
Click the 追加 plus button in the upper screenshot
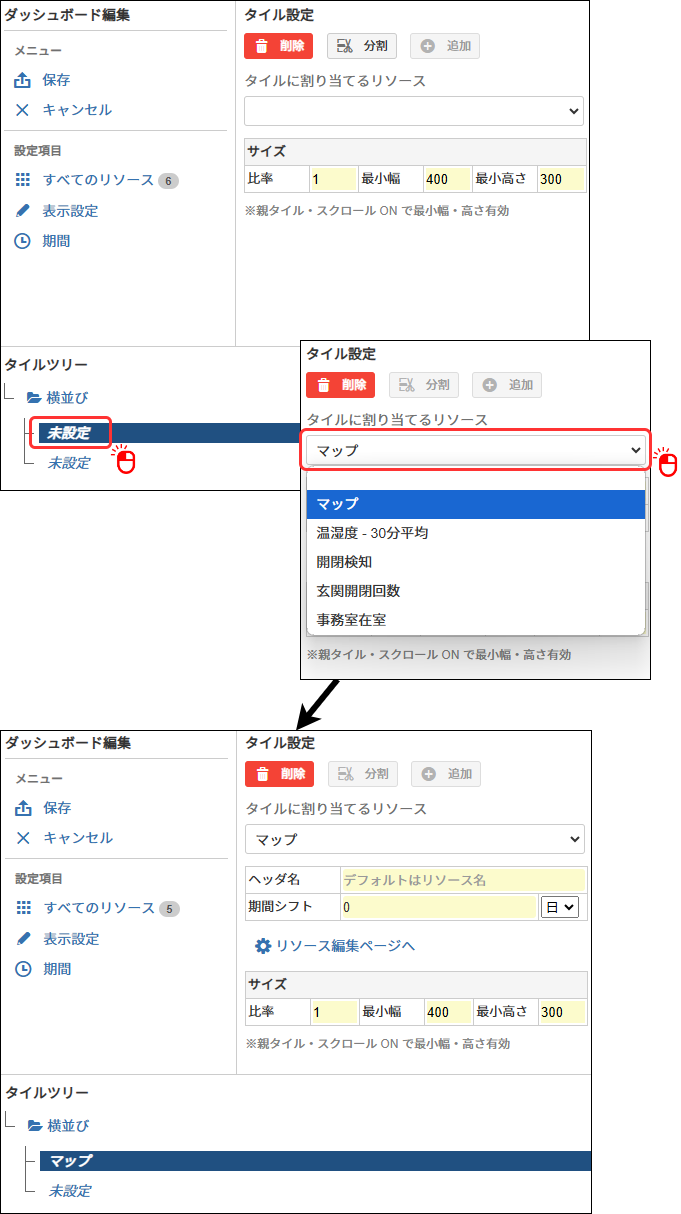point(445,46)
